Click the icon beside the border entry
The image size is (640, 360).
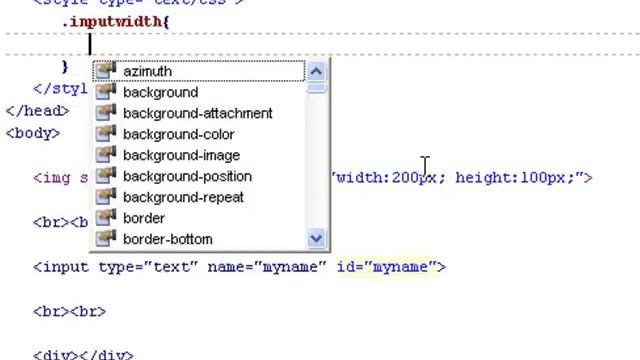click(x=106, y=218)
